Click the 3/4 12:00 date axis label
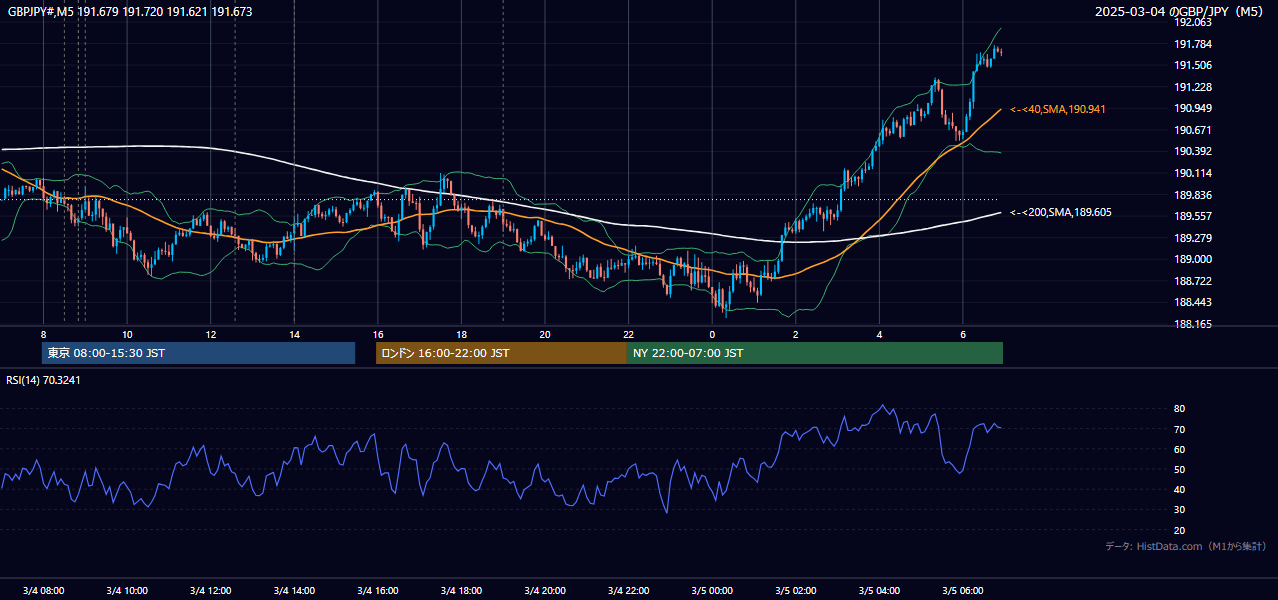Image resolution: width=1278 pixels, height=600 pixels. (x=210, y=590)
